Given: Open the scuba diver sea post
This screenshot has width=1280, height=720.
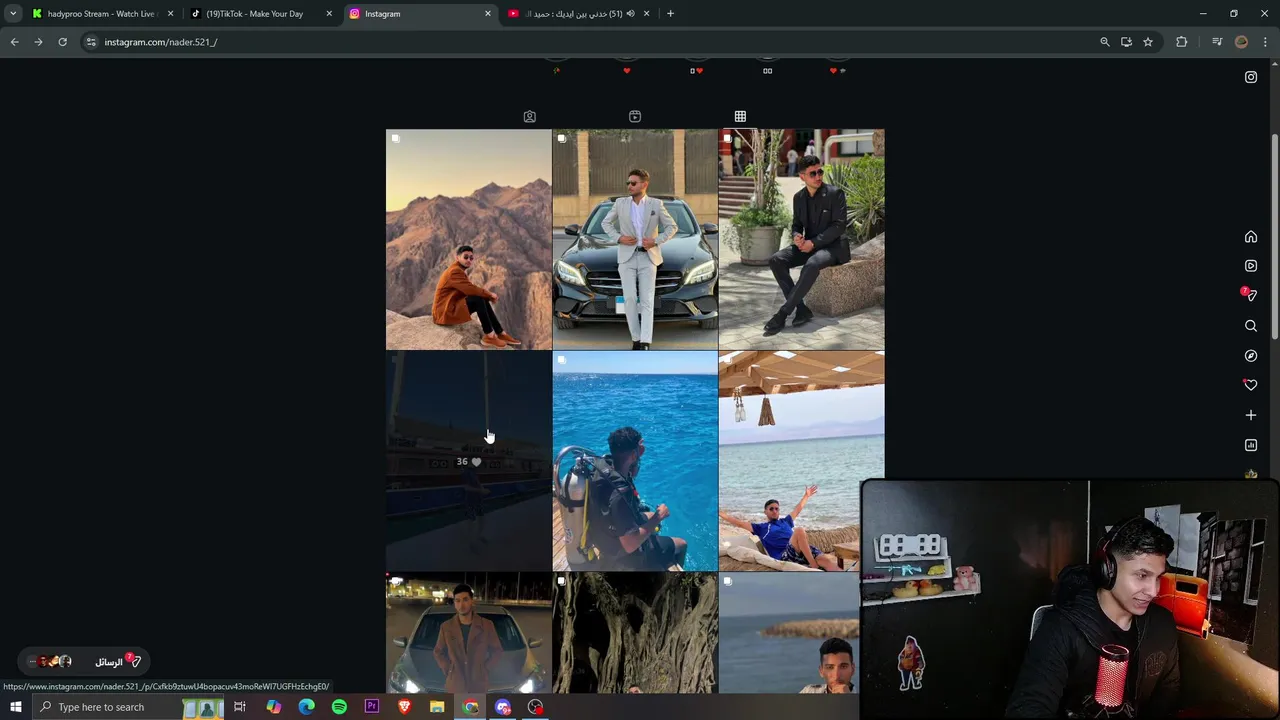Looking at the screenshot, I should pos(635,461).
